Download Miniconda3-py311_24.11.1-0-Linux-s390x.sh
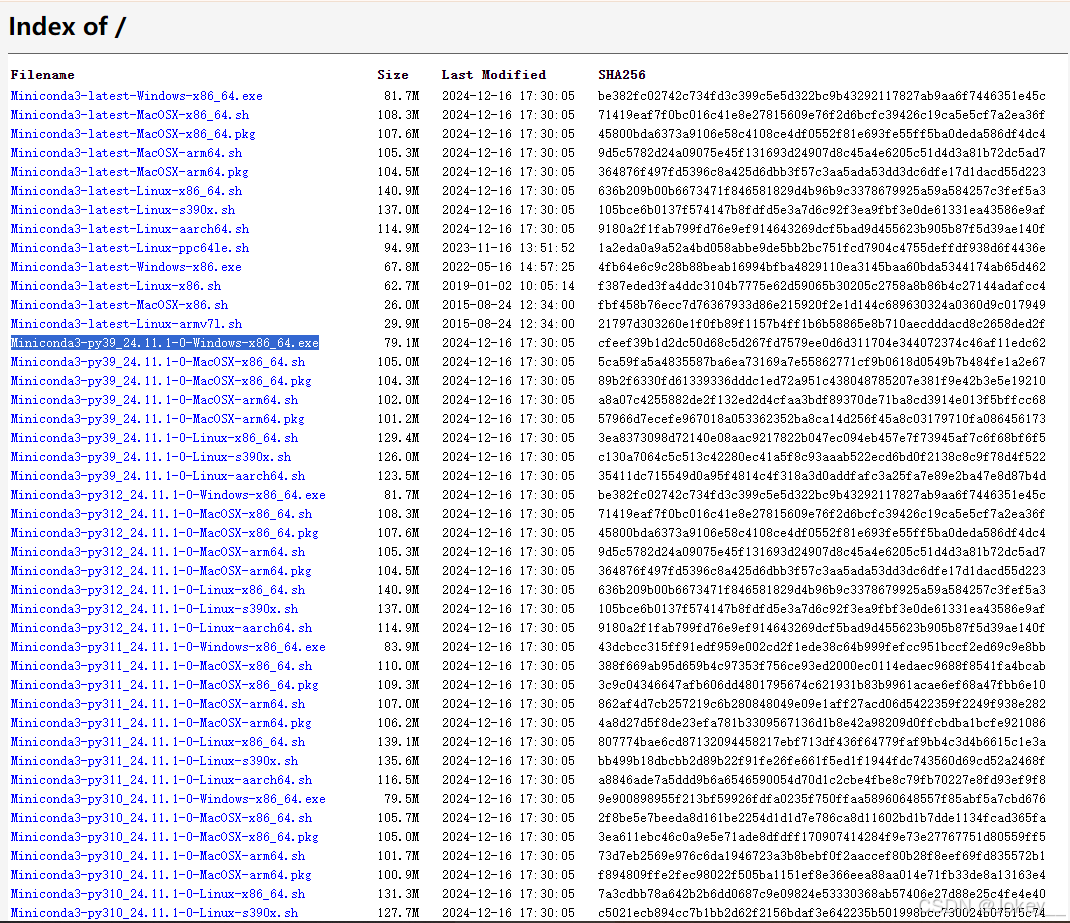 click(x=154, y=761)
